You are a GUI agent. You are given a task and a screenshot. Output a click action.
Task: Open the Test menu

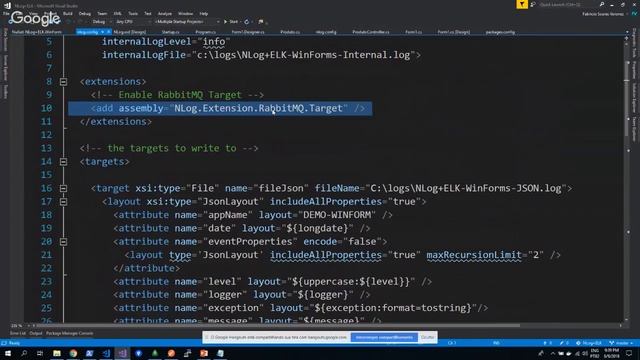pos(148,13)
